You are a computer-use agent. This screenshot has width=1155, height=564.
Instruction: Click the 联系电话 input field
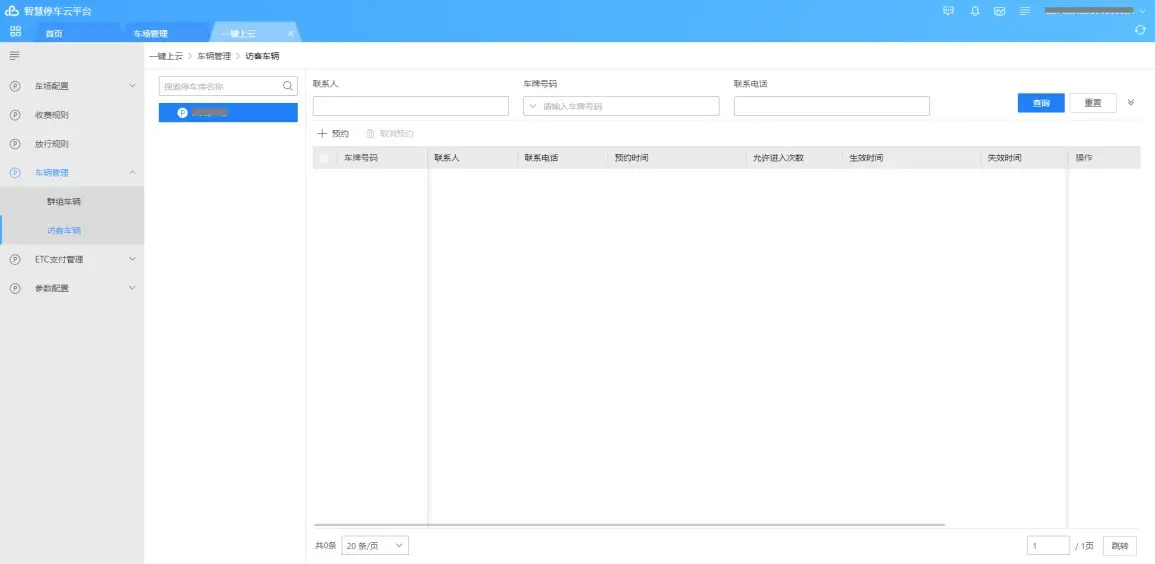click(x=831, y=106)
